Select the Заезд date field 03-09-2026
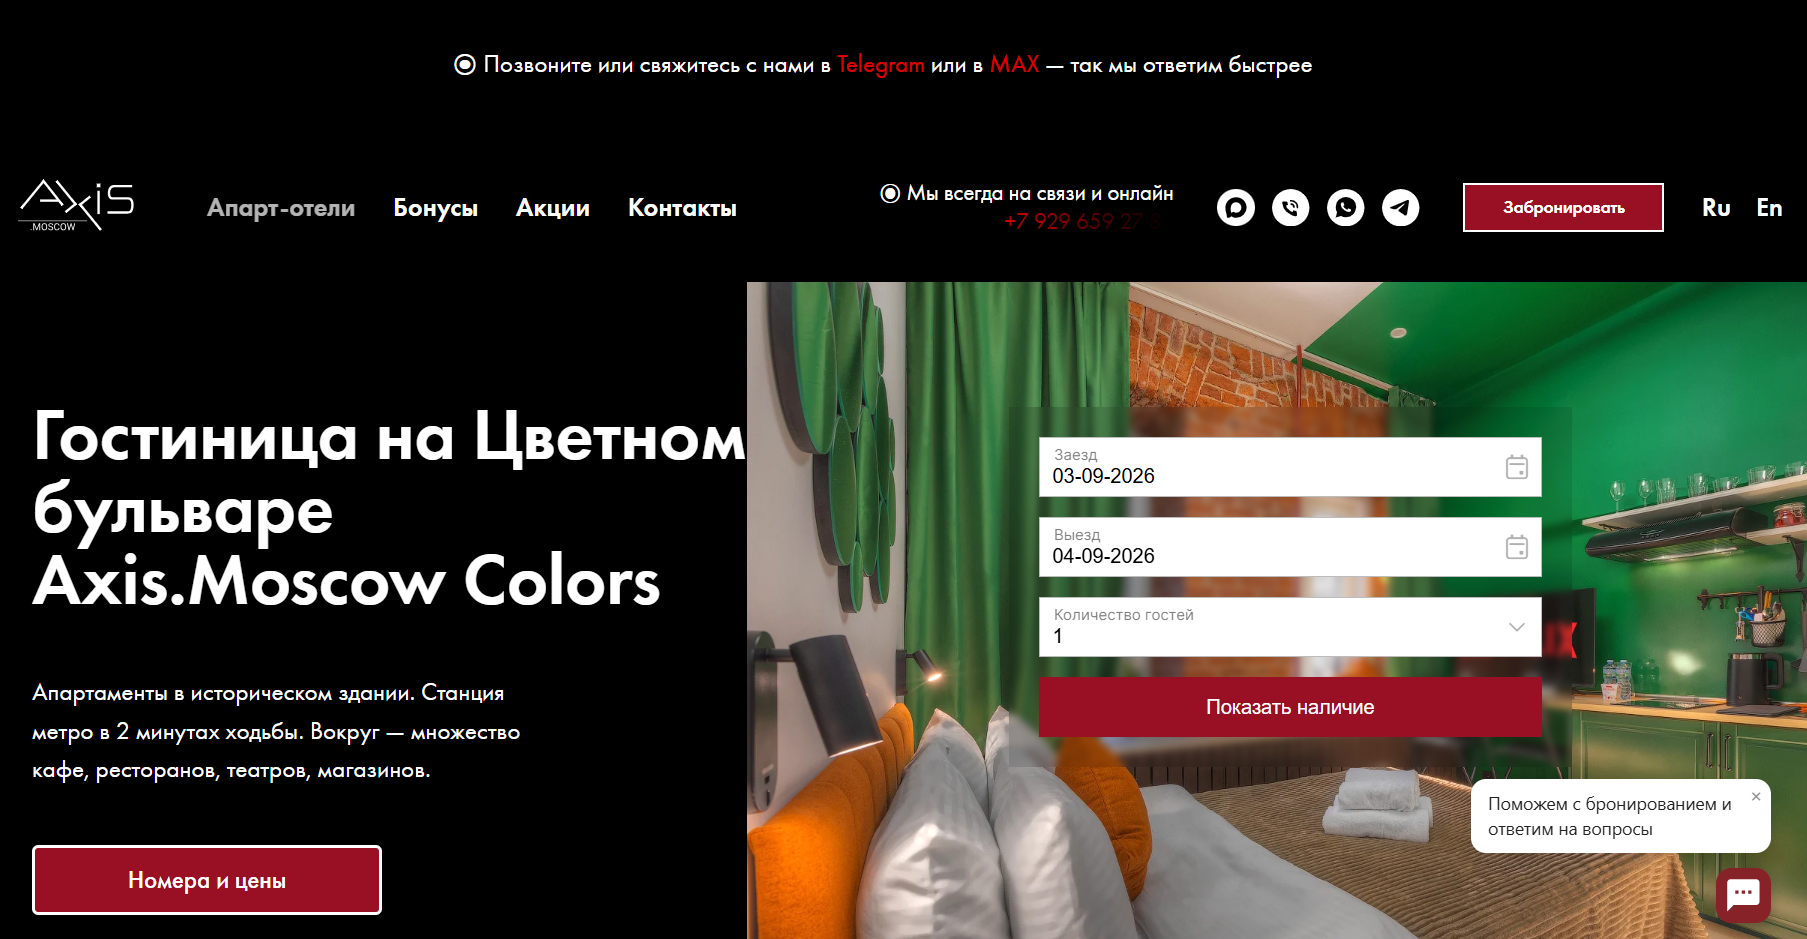1807x939 pixels. tap(1290, 467)
